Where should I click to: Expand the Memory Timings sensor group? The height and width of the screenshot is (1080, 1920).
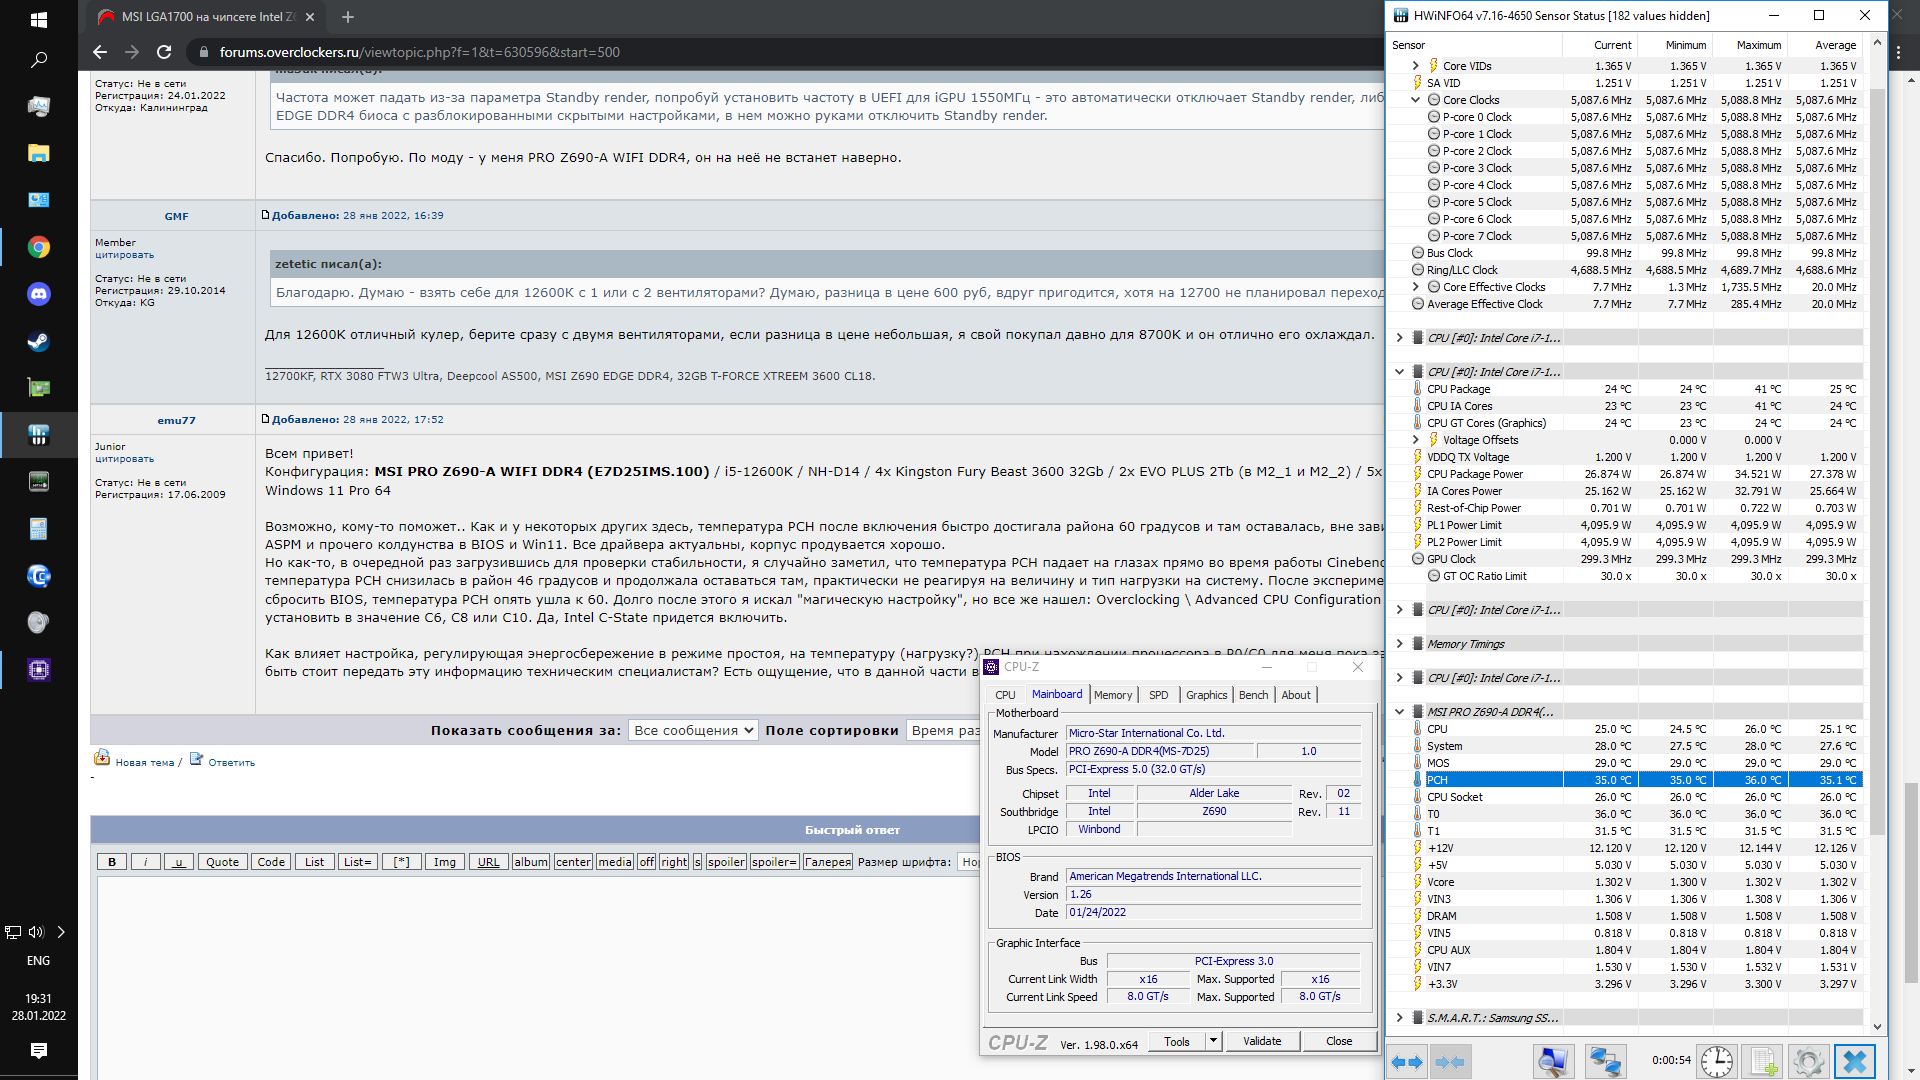coord(1399,644)
